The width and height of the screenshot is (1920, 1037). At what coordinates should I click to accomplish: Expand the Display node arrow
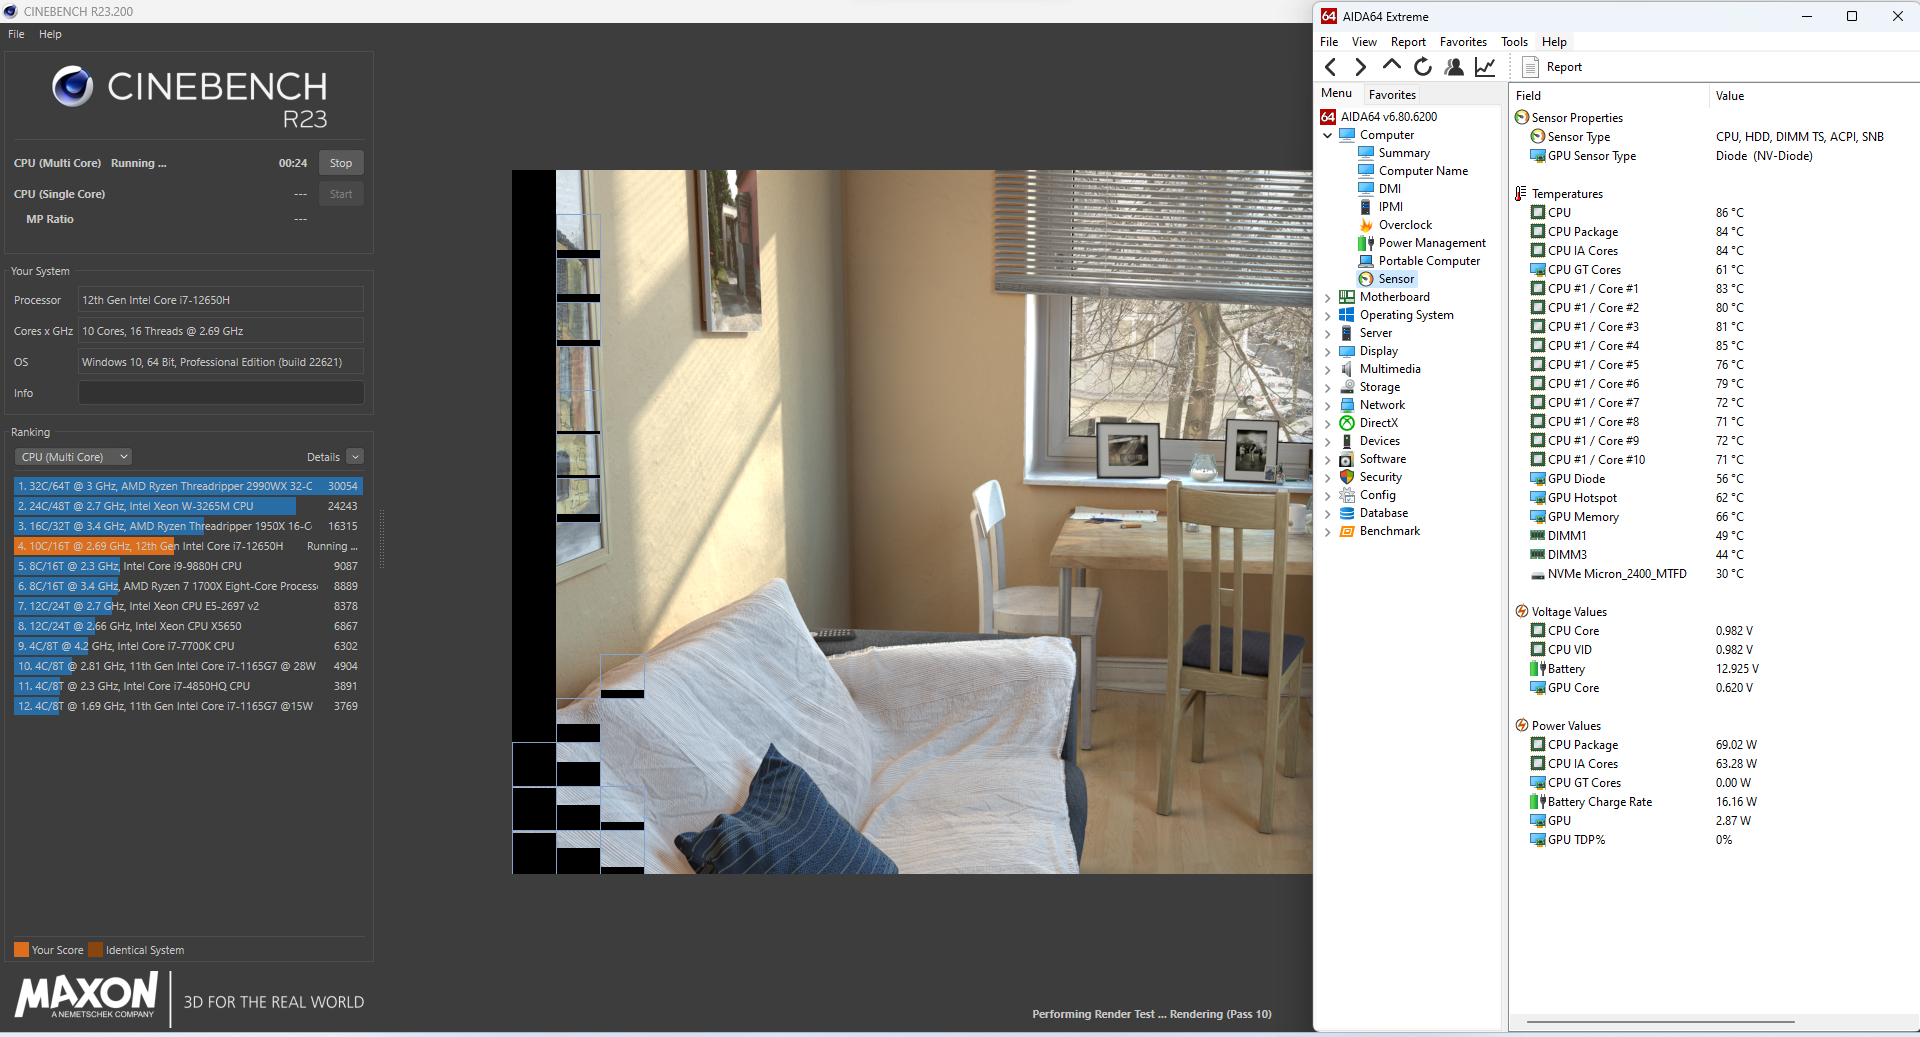(x=1328, y=351)
